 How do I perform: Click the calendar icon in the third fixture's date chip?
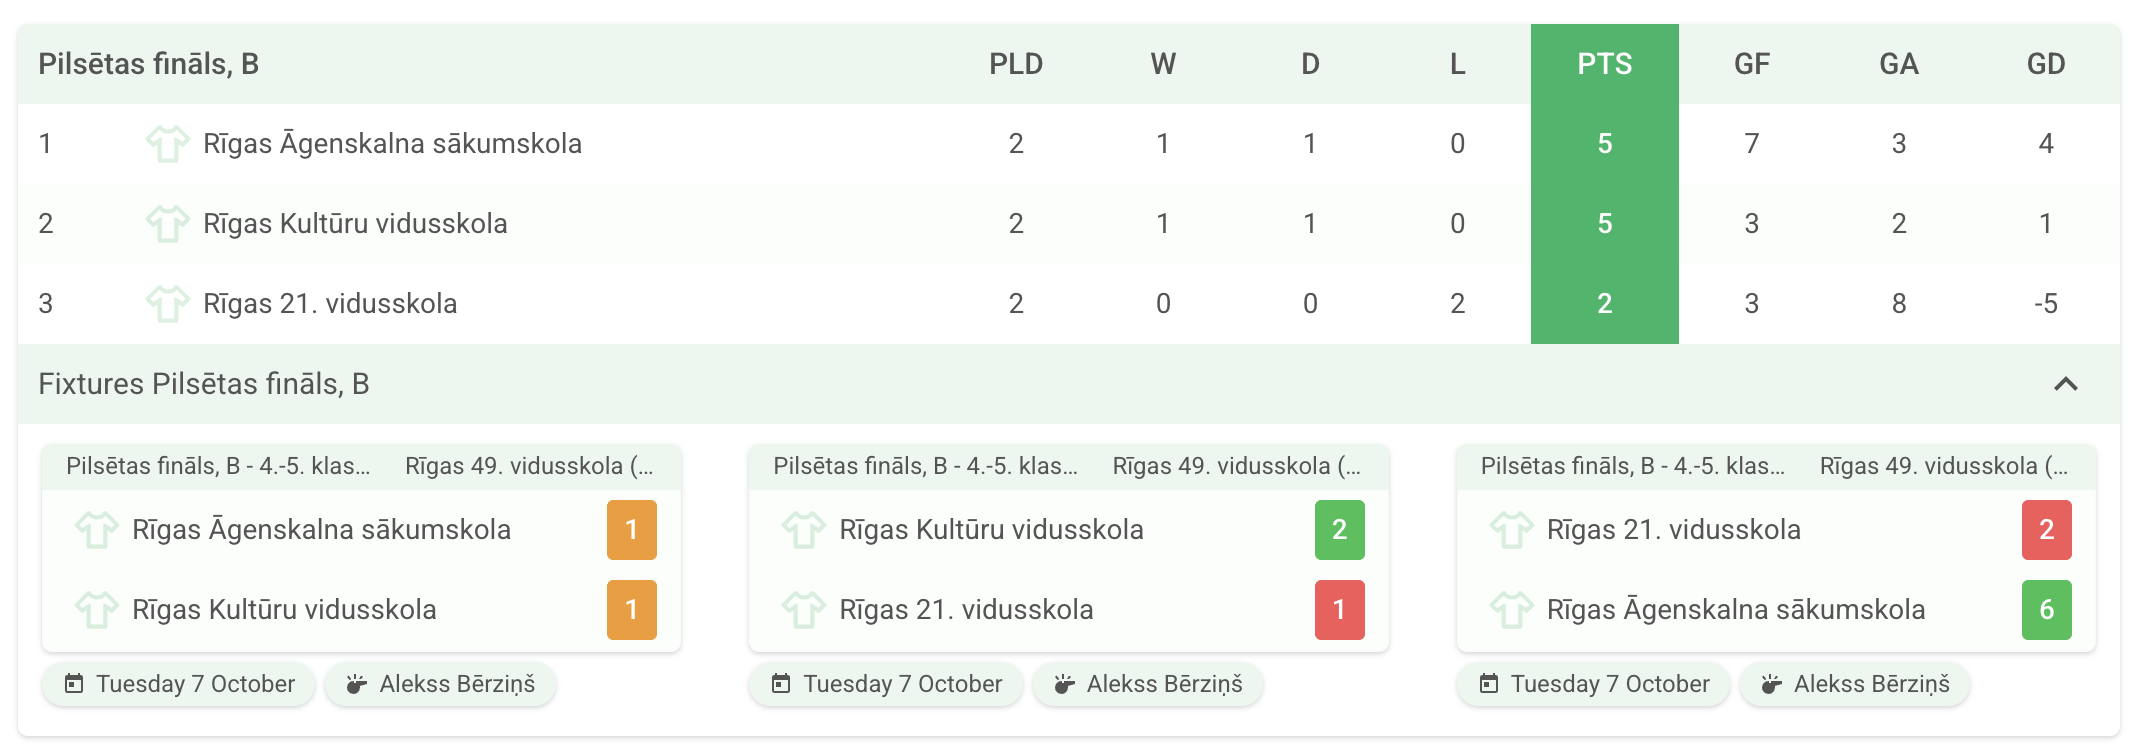coord(1489,684)
